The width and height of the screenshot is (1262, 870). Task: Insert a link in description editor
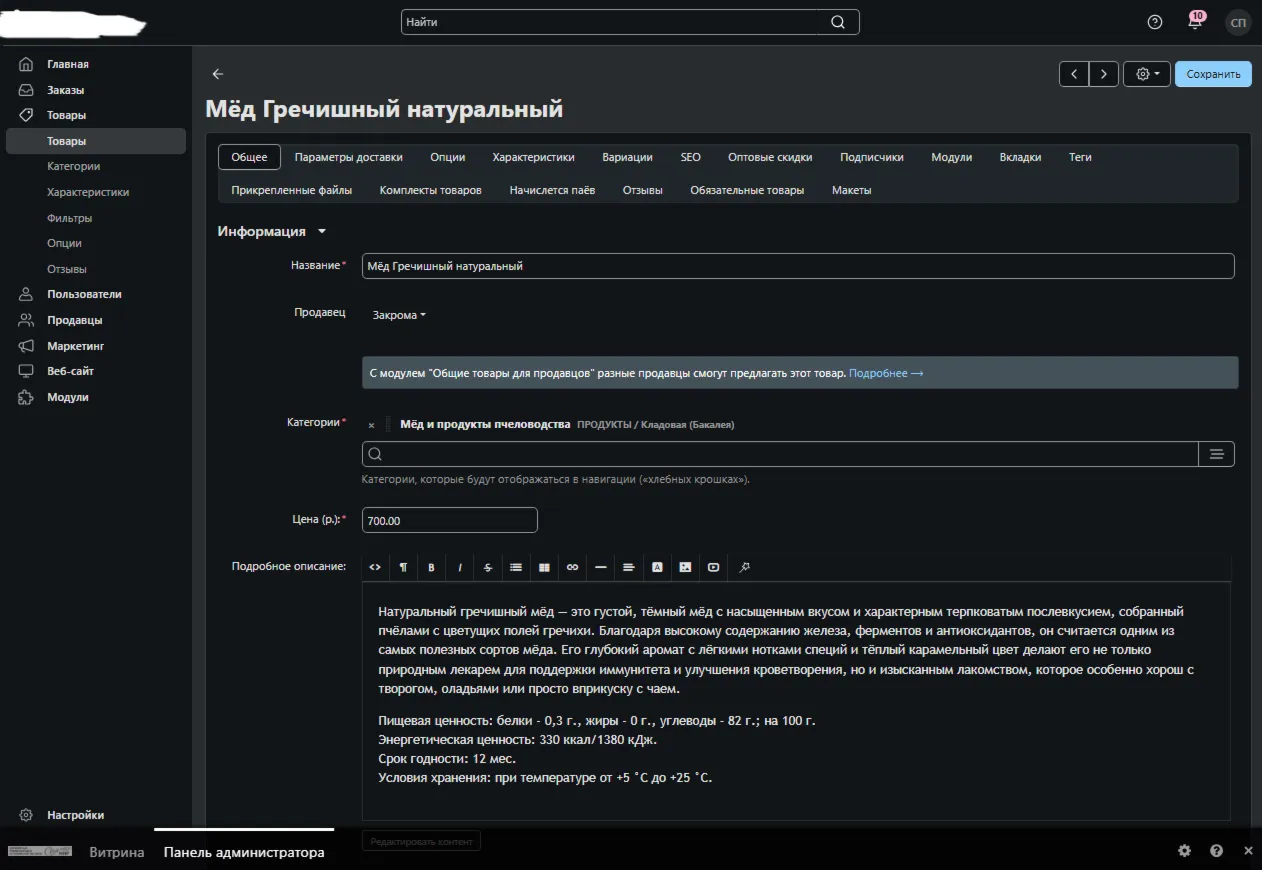572,567
